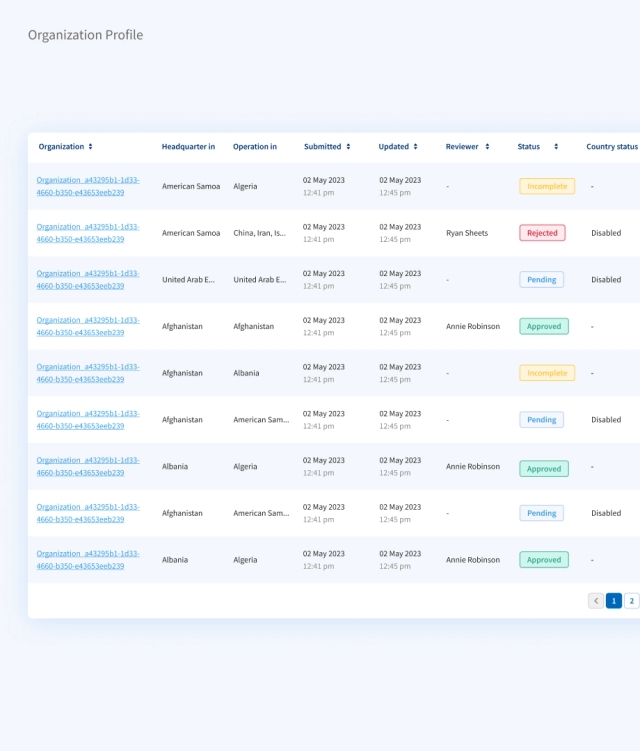The width and height of the screenshot is (640, 751).
Task: Open organization link in the first table row
Action: tap(88, 186)
